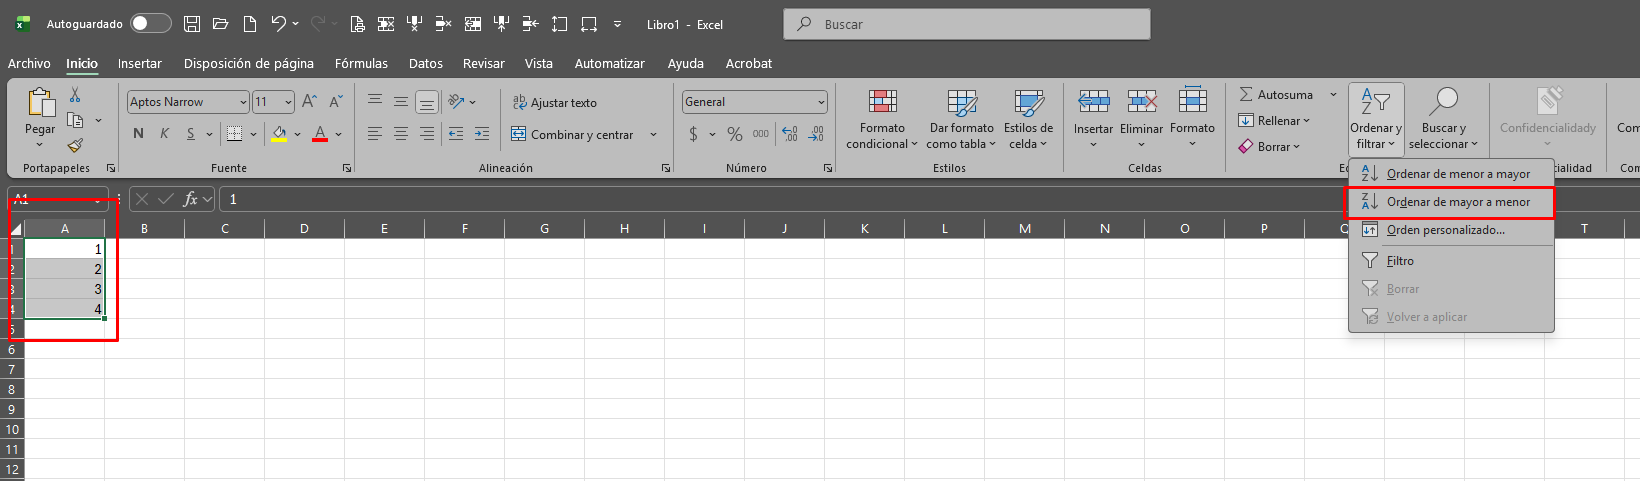Toggle italic (K) formatting
The image size is (1640, 481).
164,134
